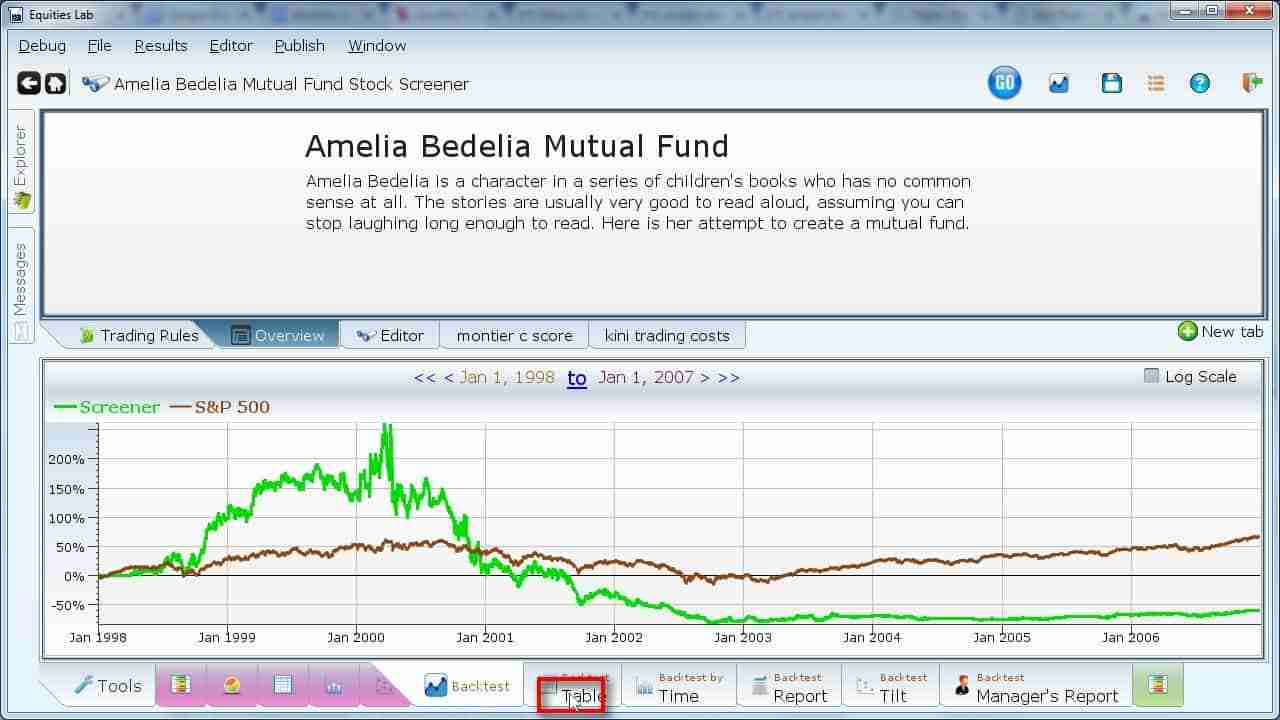The height and width of the screenshot is (720, 1280).
Task: Open the Publish menu
Action: point(300,46)
